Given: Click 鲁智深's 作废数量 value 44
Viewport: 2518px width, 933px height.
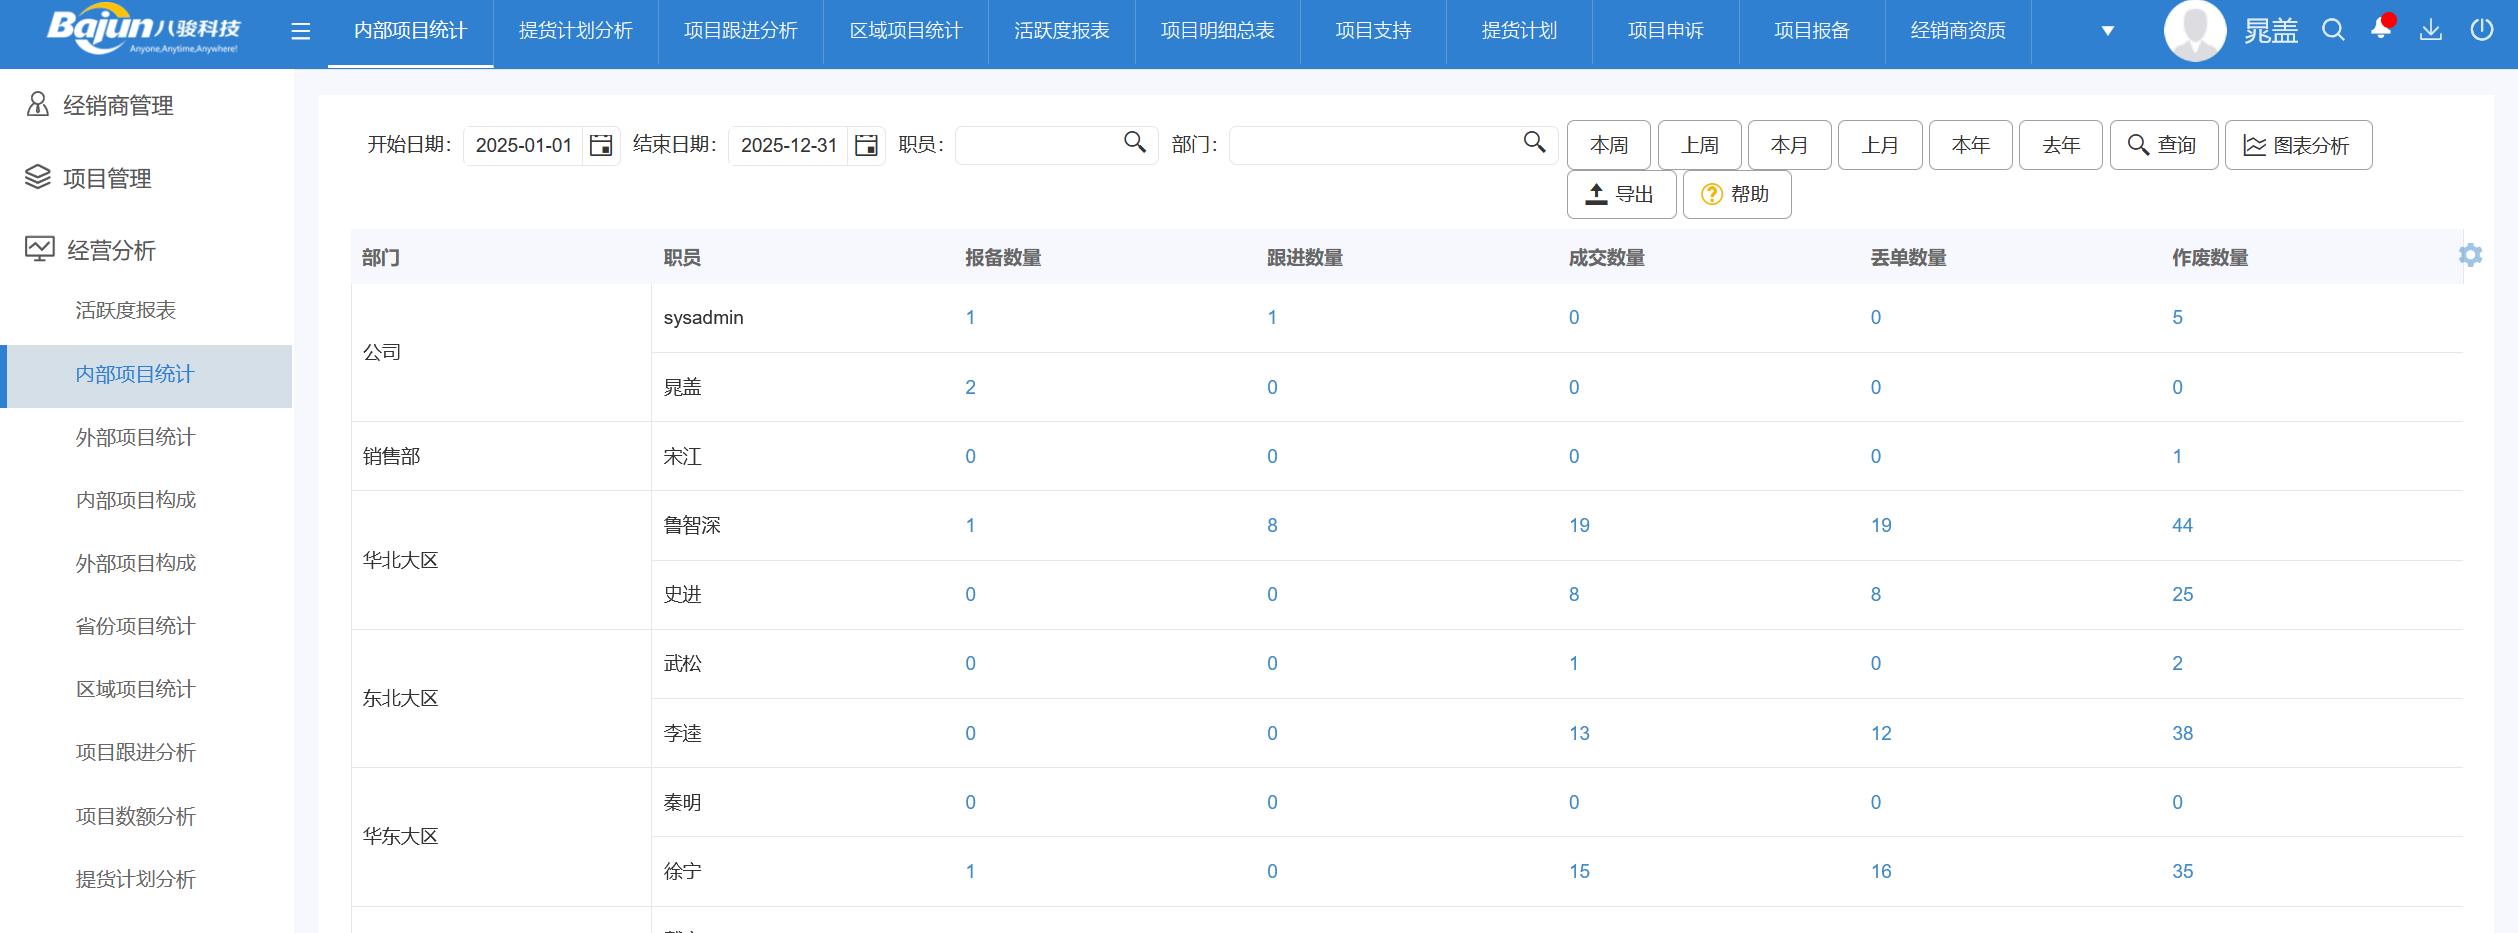Looking at the screenshot, I should point(2182,526).
